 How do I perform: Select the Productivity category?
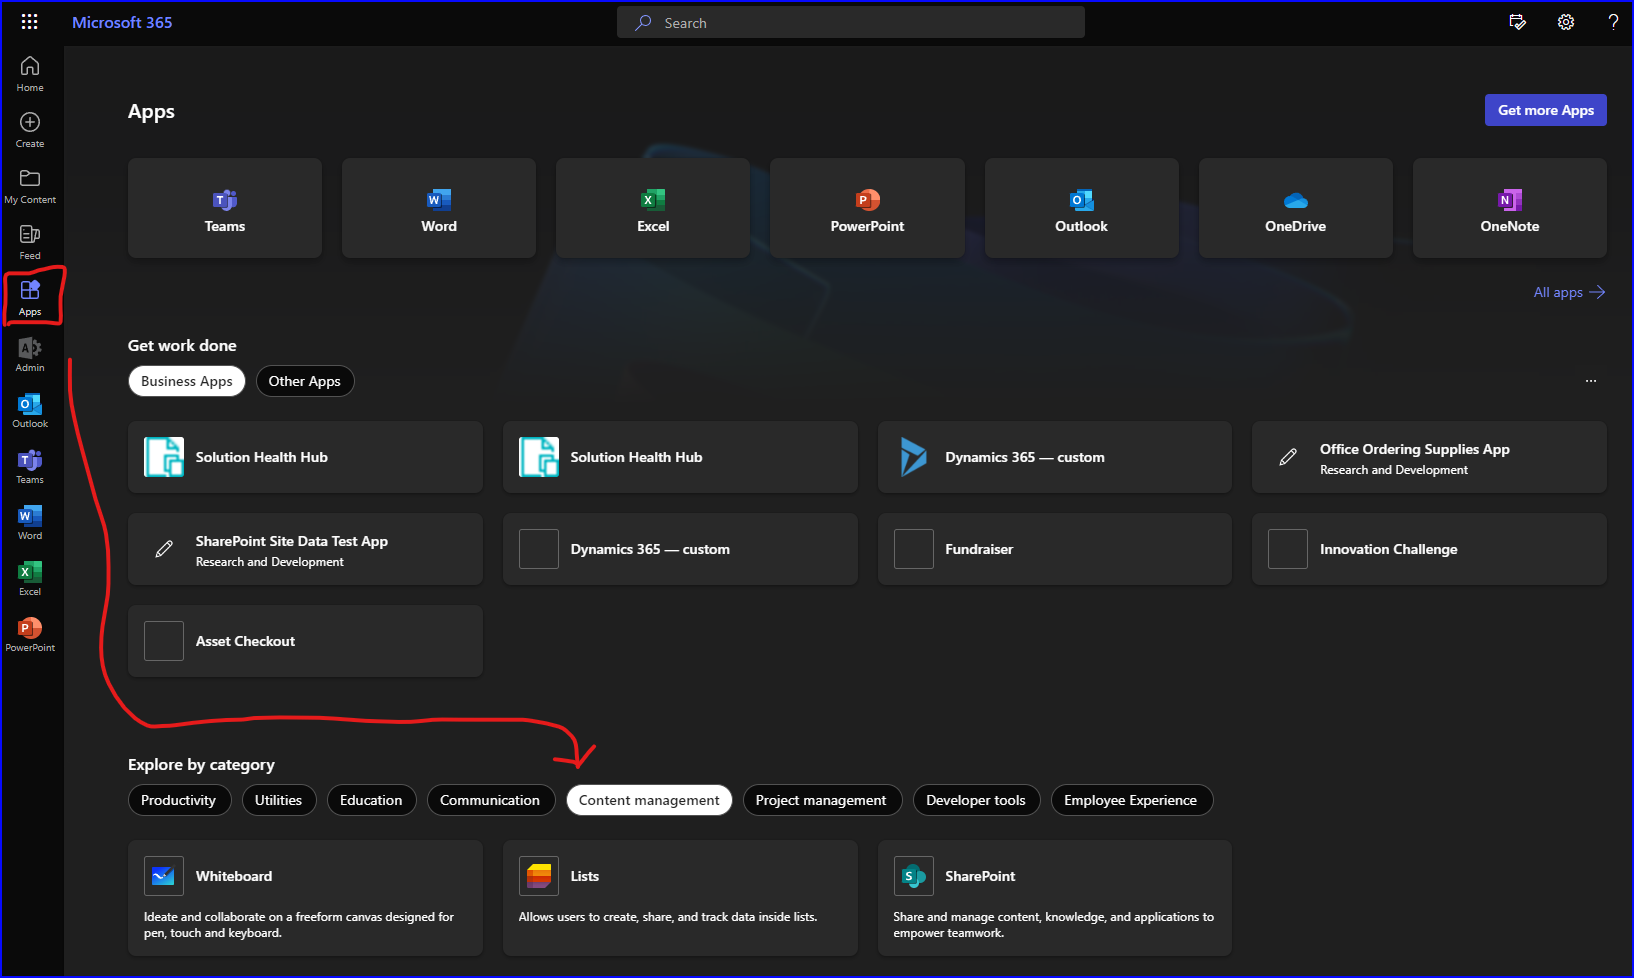click(179, 800)
